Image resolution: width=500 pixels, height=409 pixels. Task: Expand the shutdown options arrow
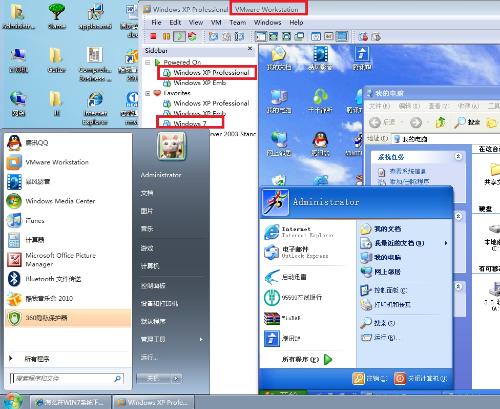point(177,378)
